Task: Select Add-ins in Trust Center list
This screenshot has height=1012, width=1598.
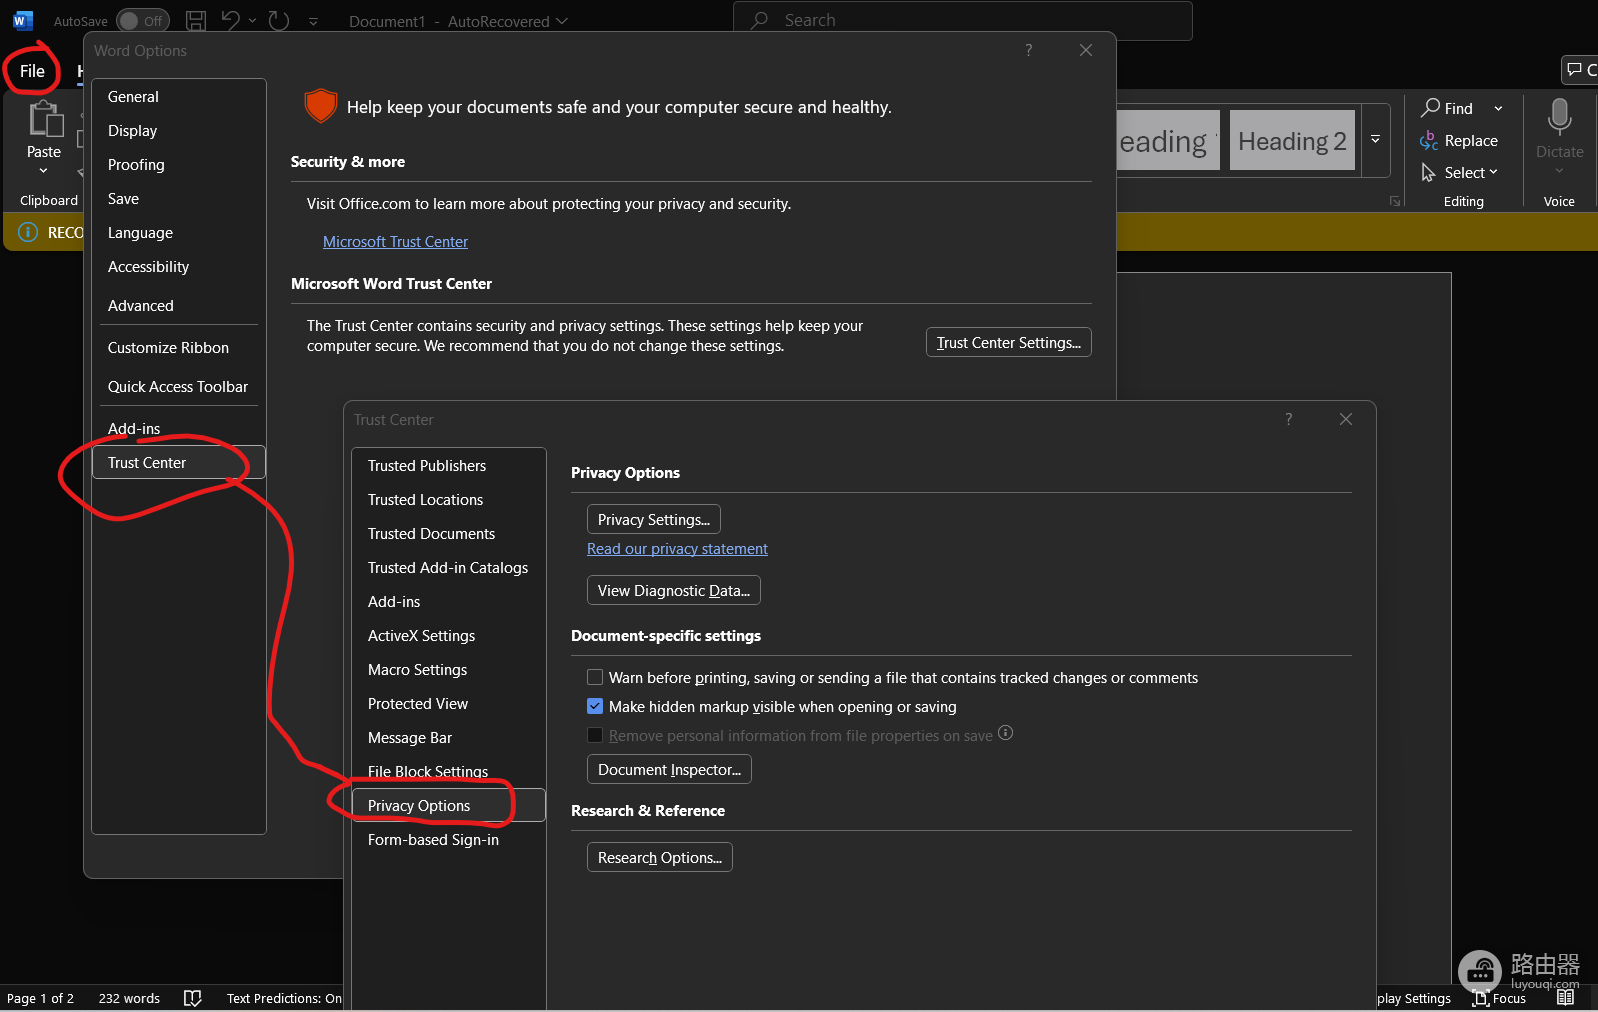Action: (449, 602)
